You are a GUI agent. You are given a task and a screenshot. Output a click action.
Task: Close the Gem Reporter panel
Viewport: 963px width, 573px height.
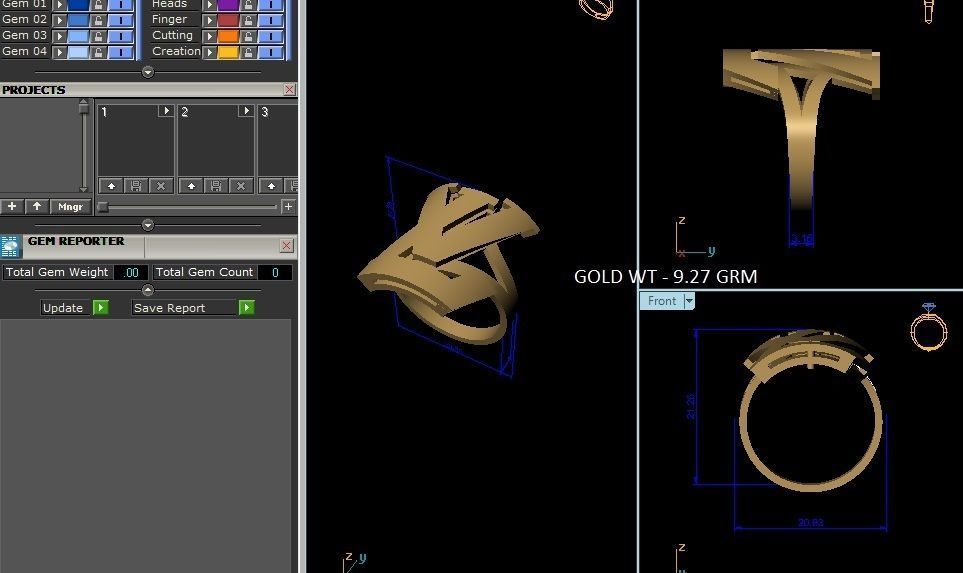coord(286,246)
